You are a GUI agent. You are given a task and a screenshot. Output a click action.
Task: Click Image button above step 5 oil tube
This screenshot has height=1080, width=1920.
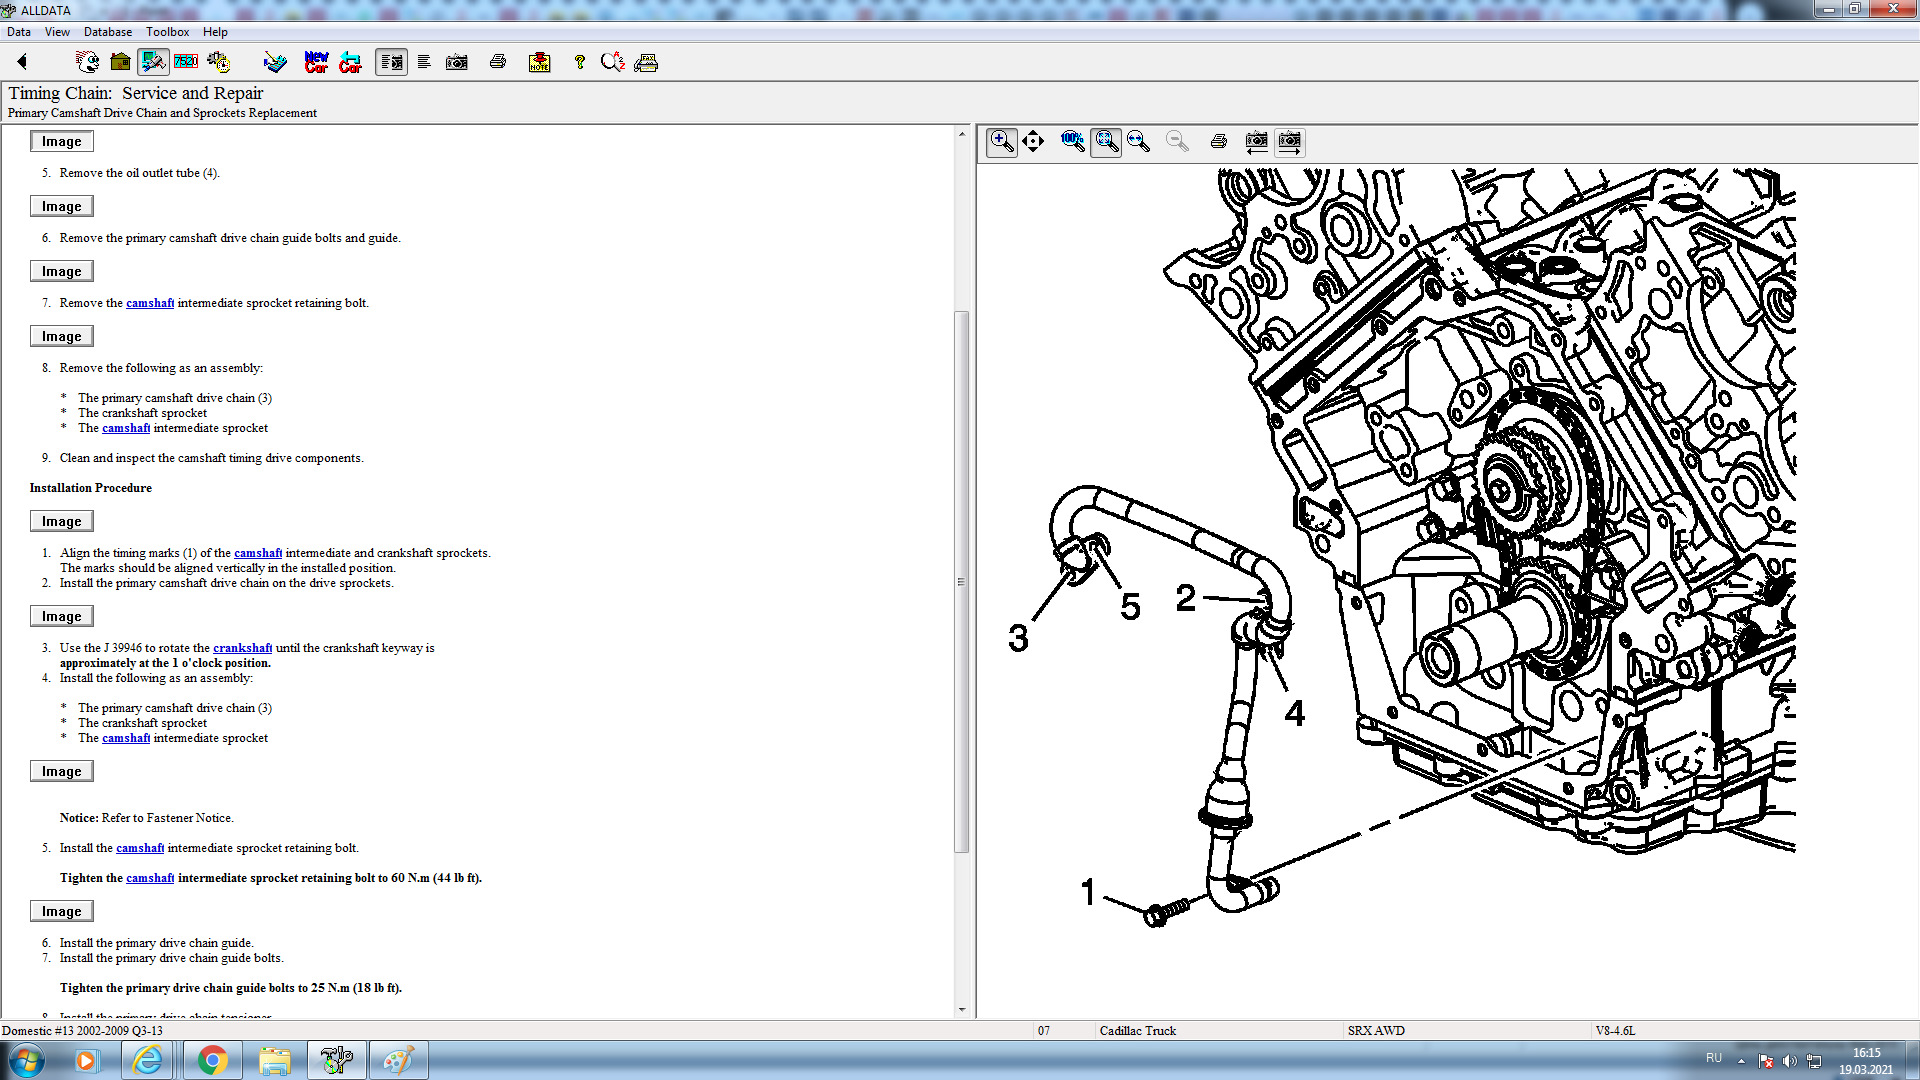click(61, 141)
